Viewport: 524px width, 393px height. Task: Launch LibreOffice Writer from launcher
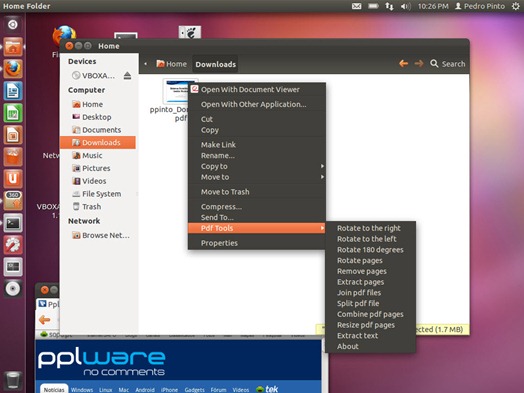tap(13, 91)
